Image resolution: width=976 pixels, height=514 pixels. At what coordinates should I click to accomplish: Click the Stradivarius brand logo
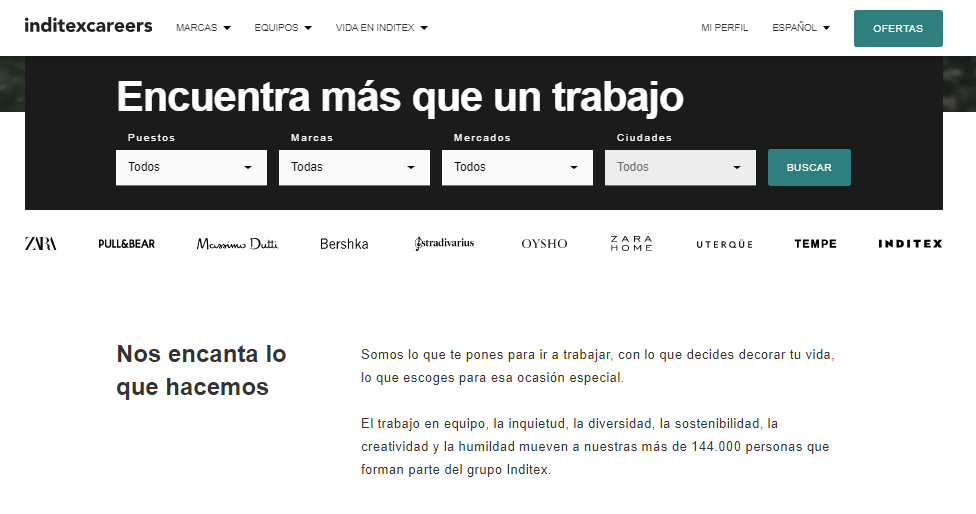click(444, 243)
